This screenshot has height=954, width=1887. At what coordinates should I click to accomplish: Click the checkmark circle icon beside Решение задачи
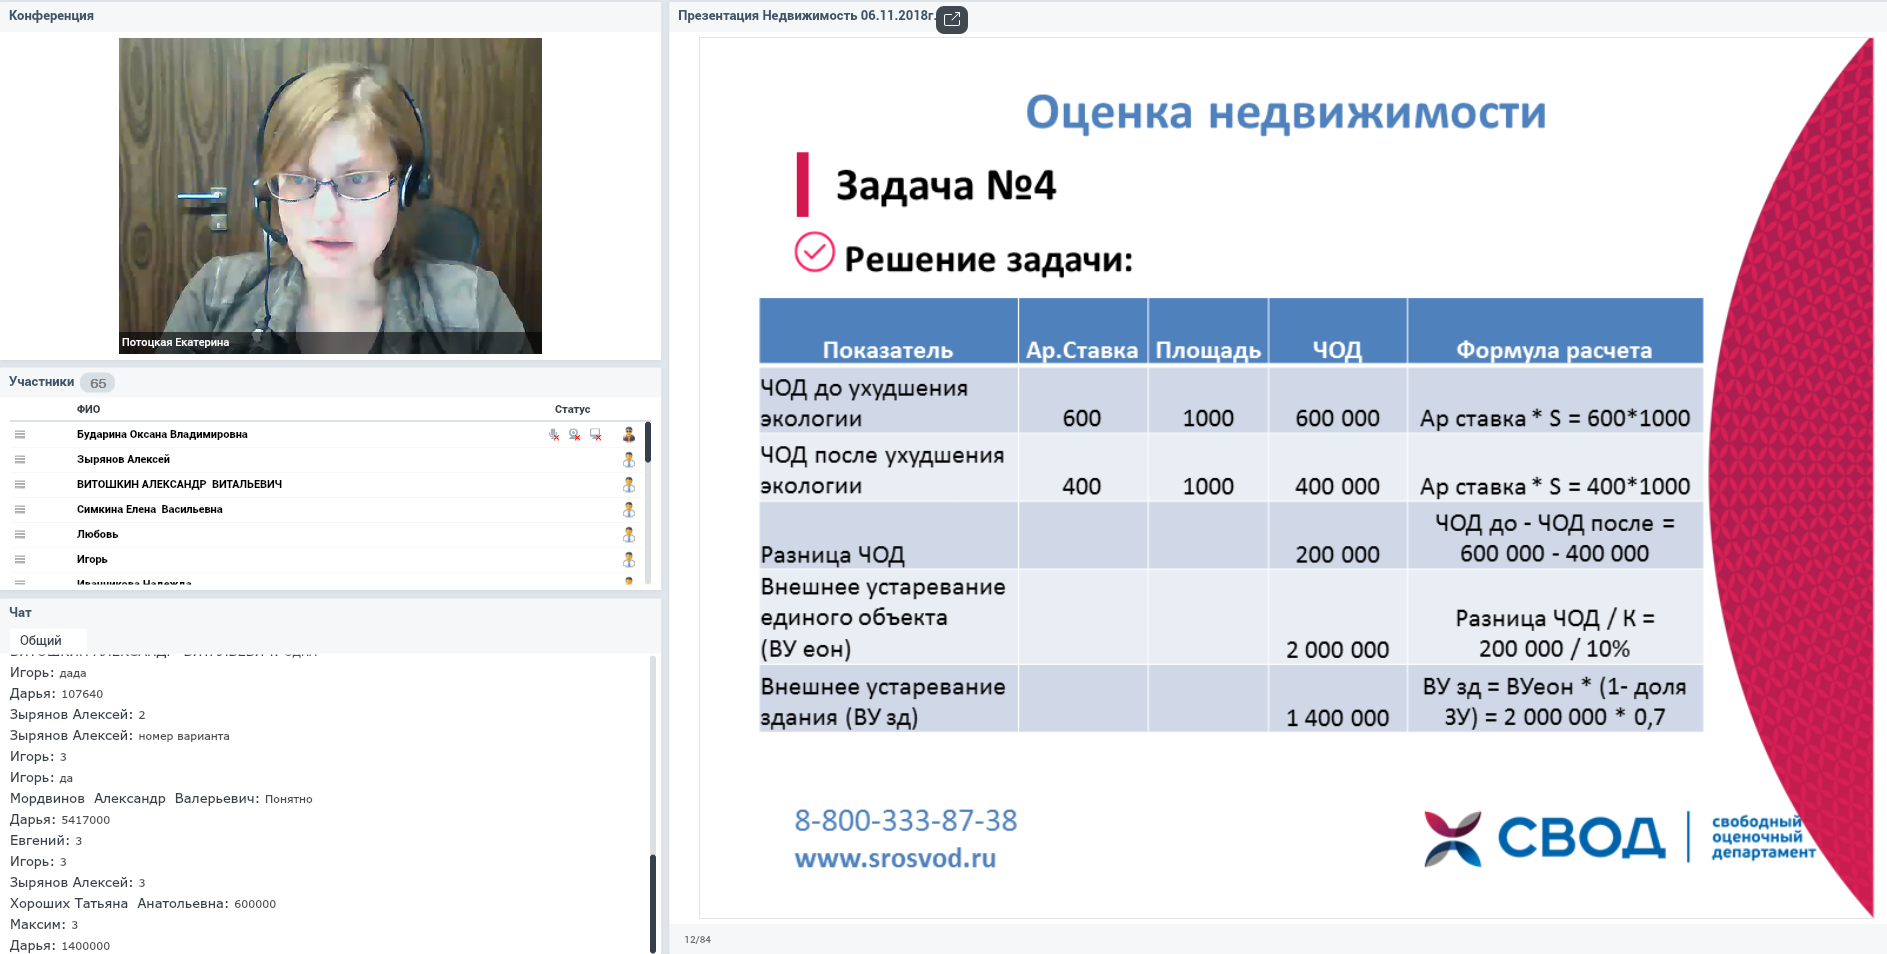[815, 252]
